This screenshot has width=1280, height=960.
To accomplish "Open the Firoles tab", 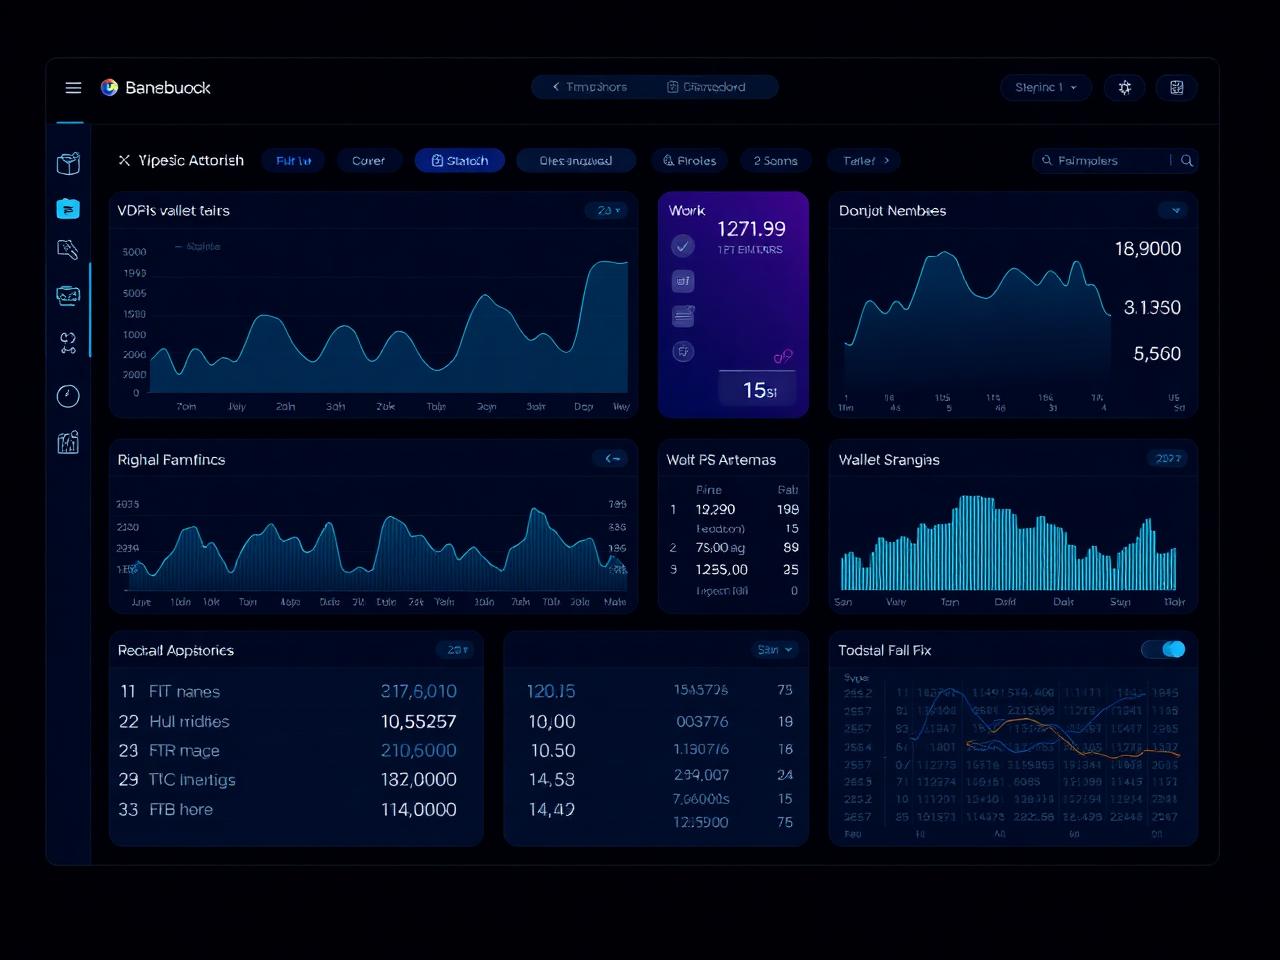I will 690,161.
